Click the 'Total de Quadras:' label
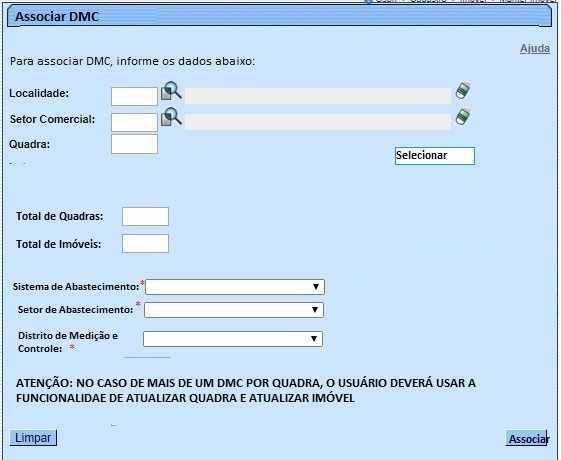This screenshot has height=460, width=561. (x=59, y=216)
